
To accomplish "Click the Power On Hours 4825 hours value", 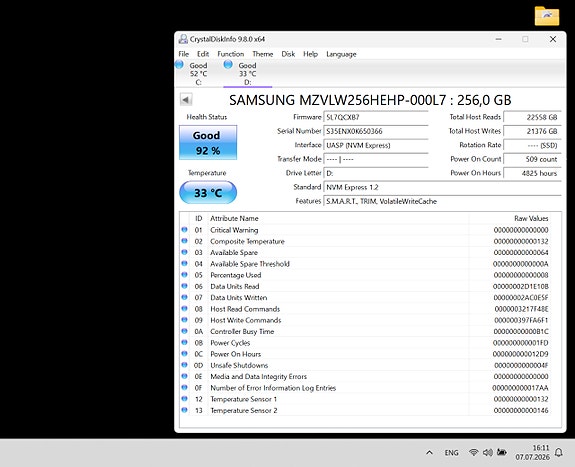I will point(532,173).
